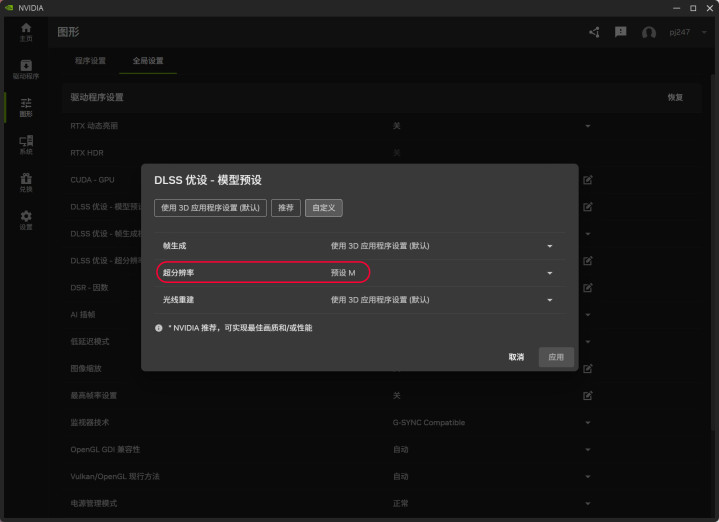Image resolution: width=719 pixels, height=522 pixels.
Task: Click the NVIDIA logo in title bar
Action: 9,8
